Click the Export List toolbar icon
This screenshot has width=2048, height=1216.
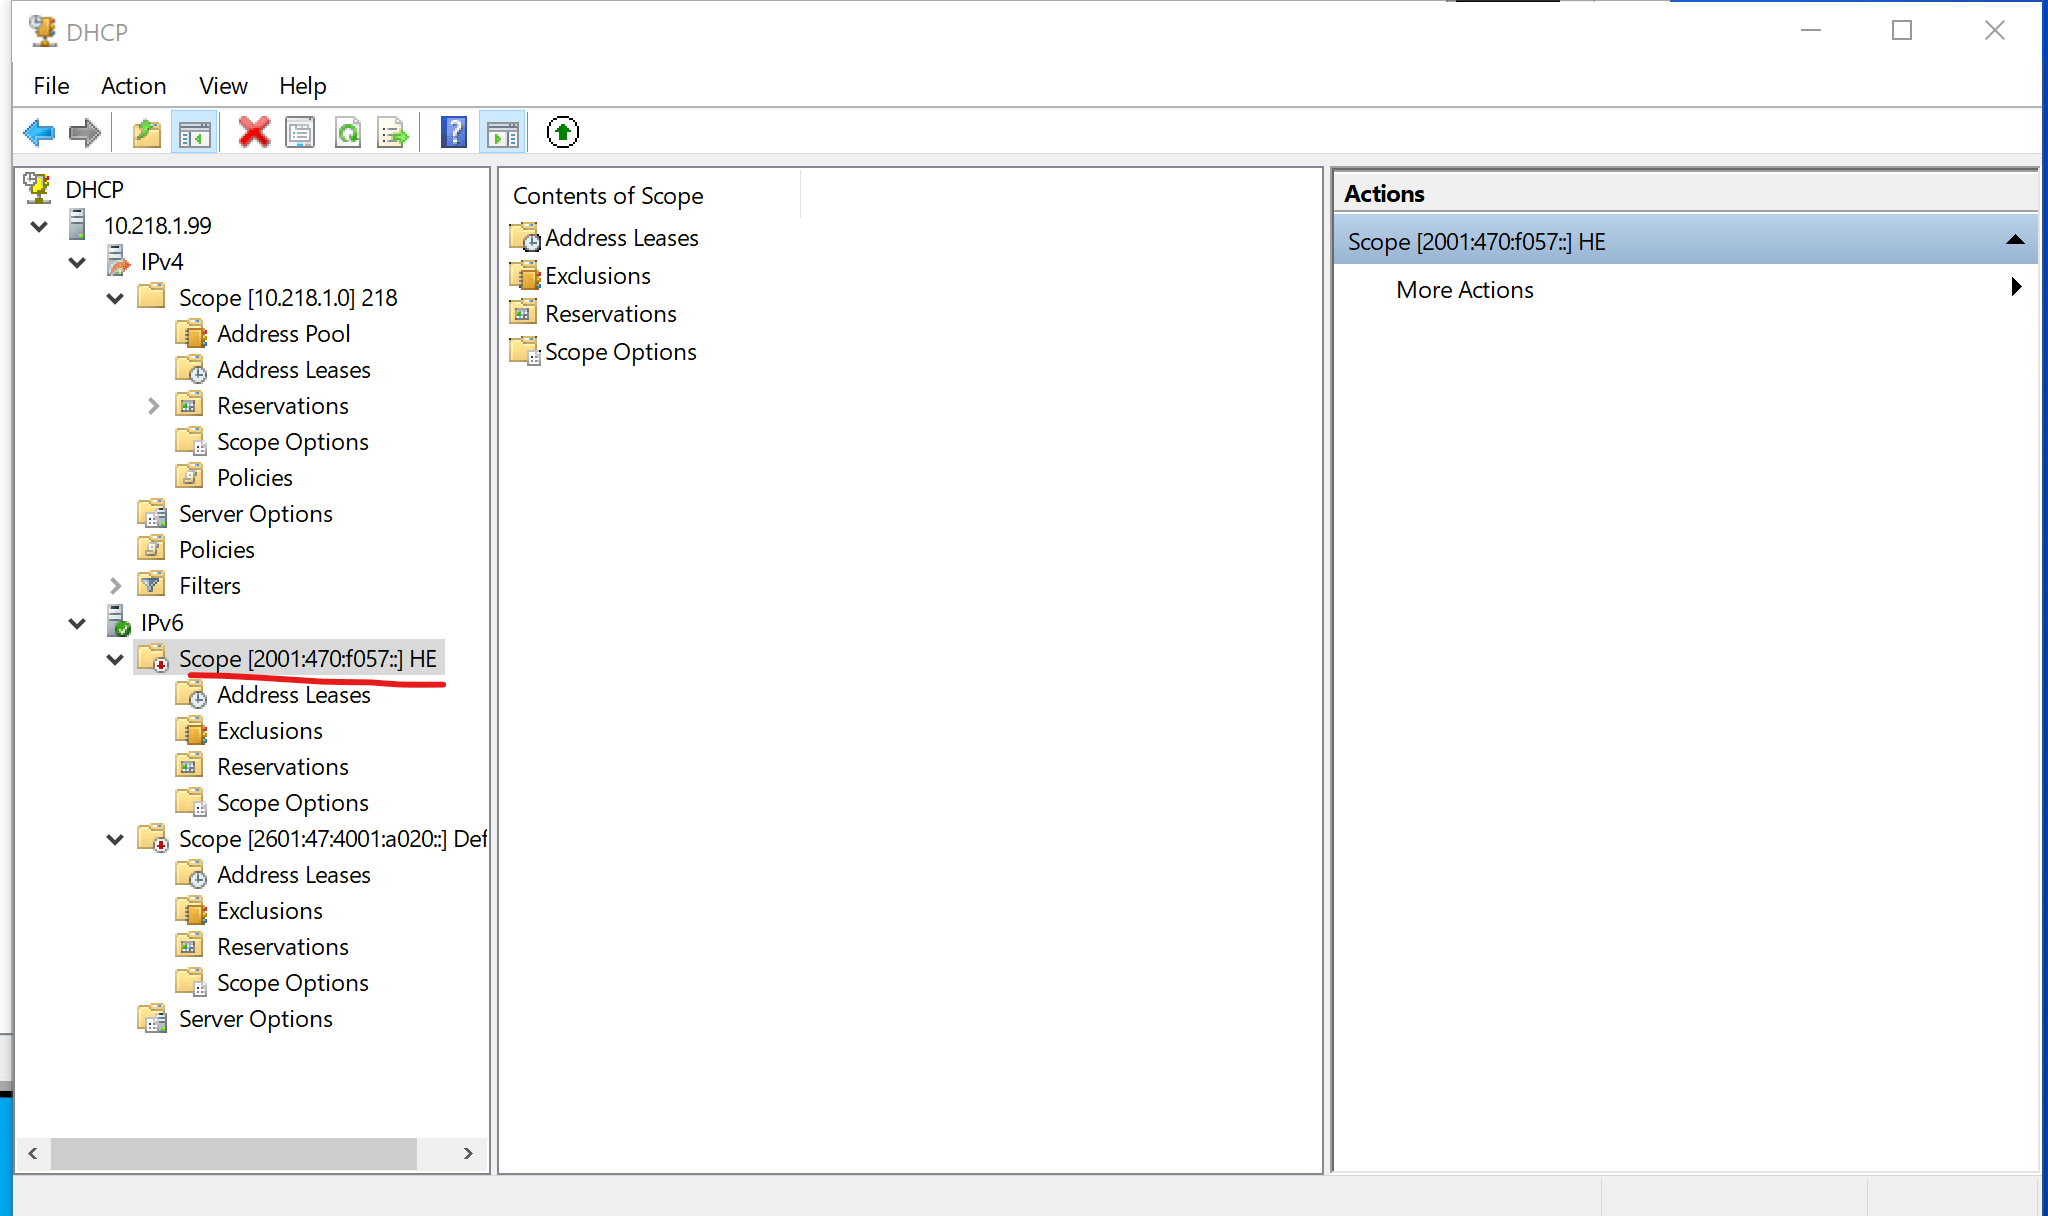[x=393, y=131]
